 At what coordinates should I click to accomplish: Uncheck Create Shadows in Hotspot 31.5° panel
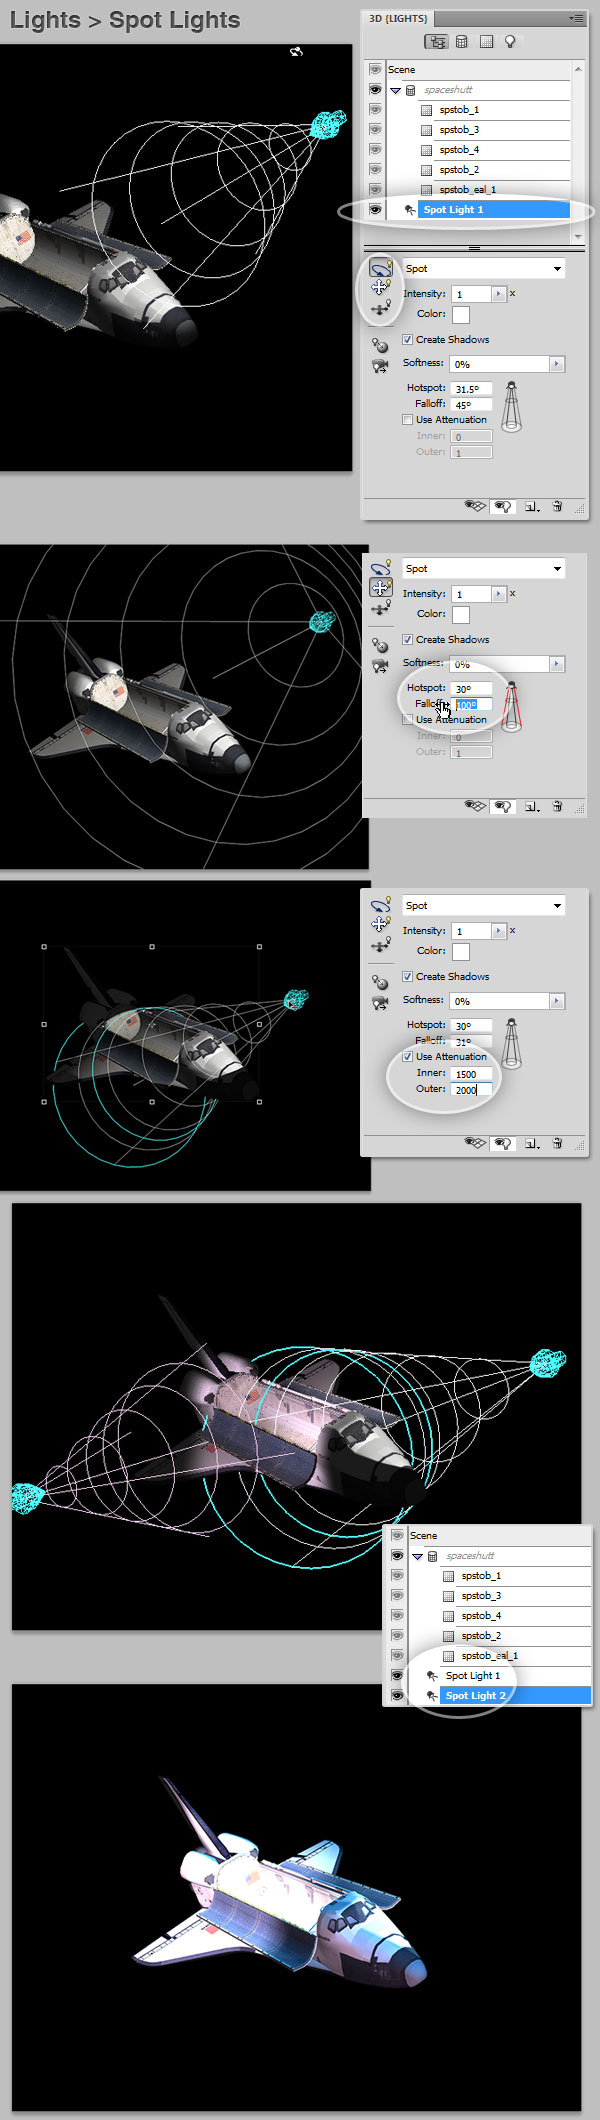tap(407, 340)
